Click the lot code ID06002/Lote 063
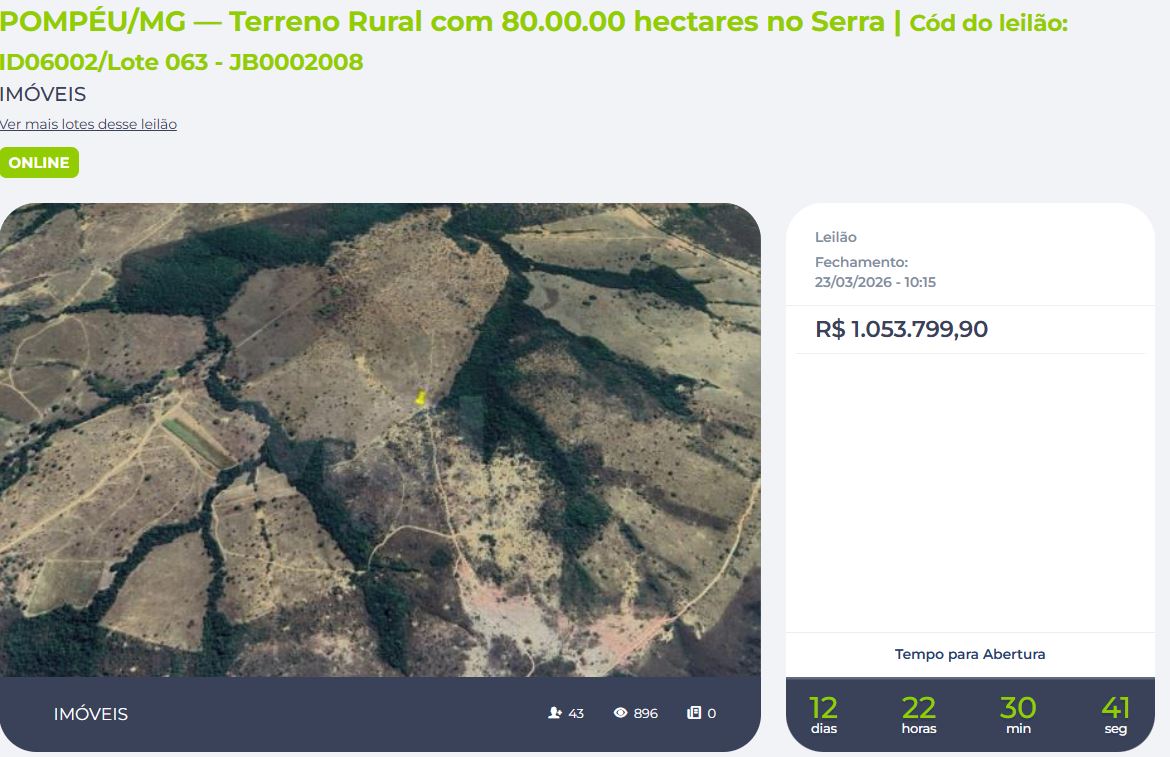The height and width of the screenshot is (757, 1170). (104, 62)
